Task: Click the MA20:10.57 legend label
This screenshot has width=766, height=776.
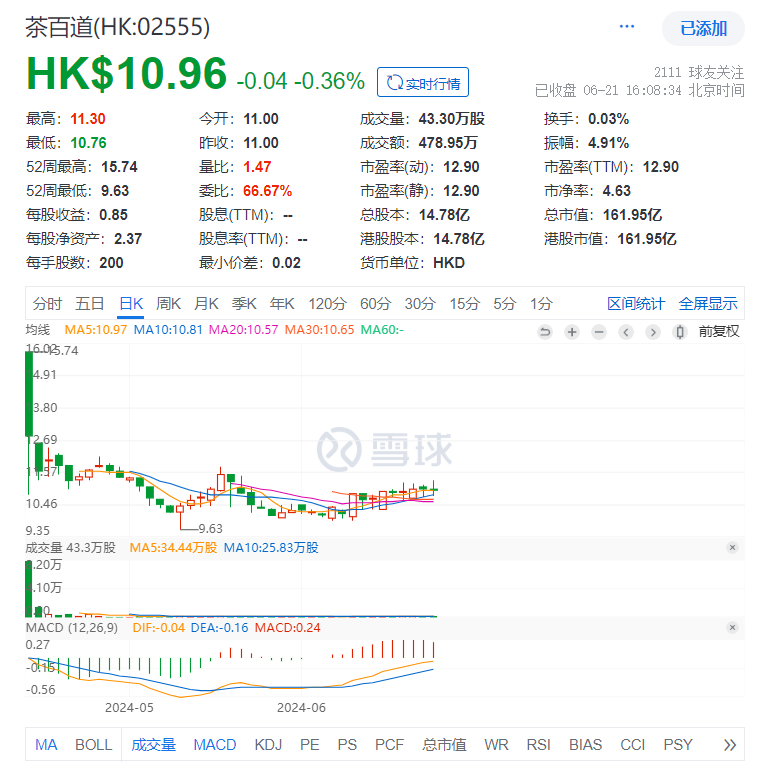Action: coord(243,330)
